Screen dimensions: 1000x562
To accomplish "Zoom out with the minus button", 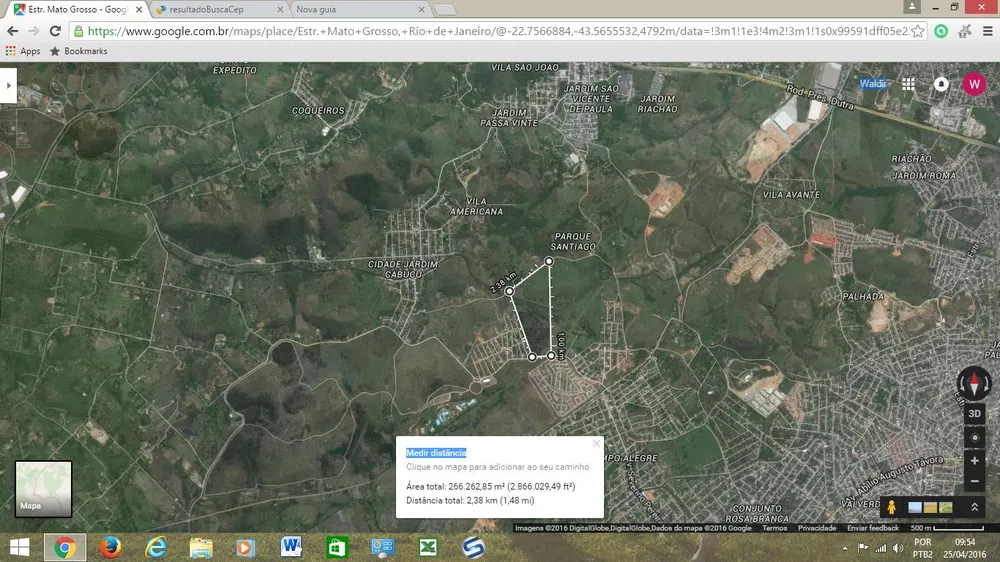I will pos(974,482).
